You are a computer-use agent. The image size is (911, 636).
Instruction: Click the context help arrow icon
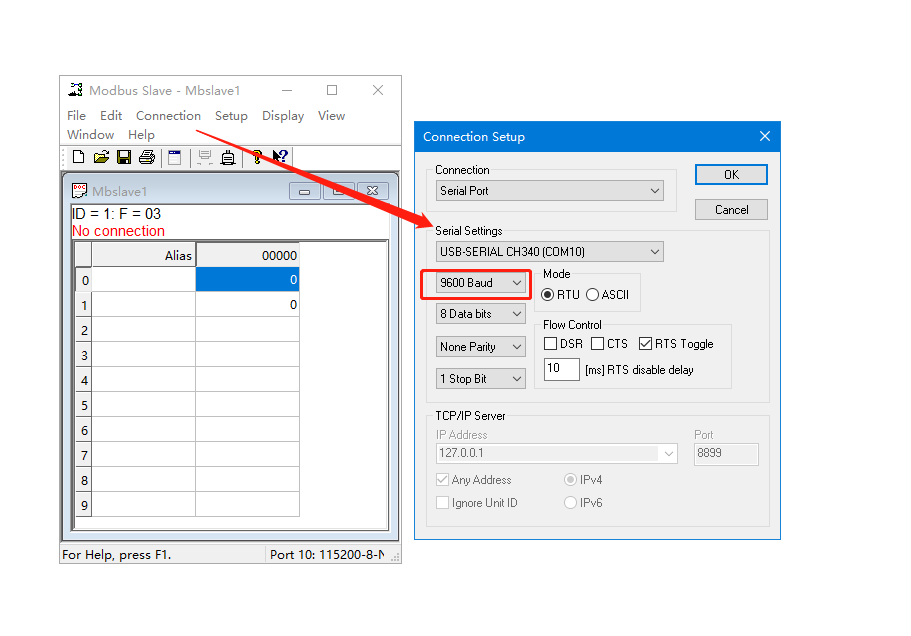[x=280, y=157]
